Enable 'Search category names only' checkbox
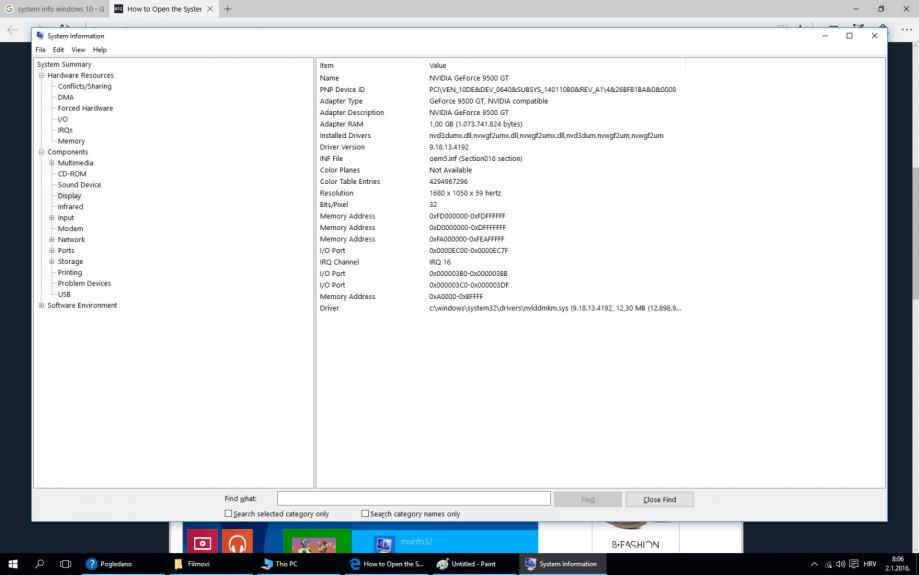Viewport: 919px width, 575px height. (x=365, y=513)
